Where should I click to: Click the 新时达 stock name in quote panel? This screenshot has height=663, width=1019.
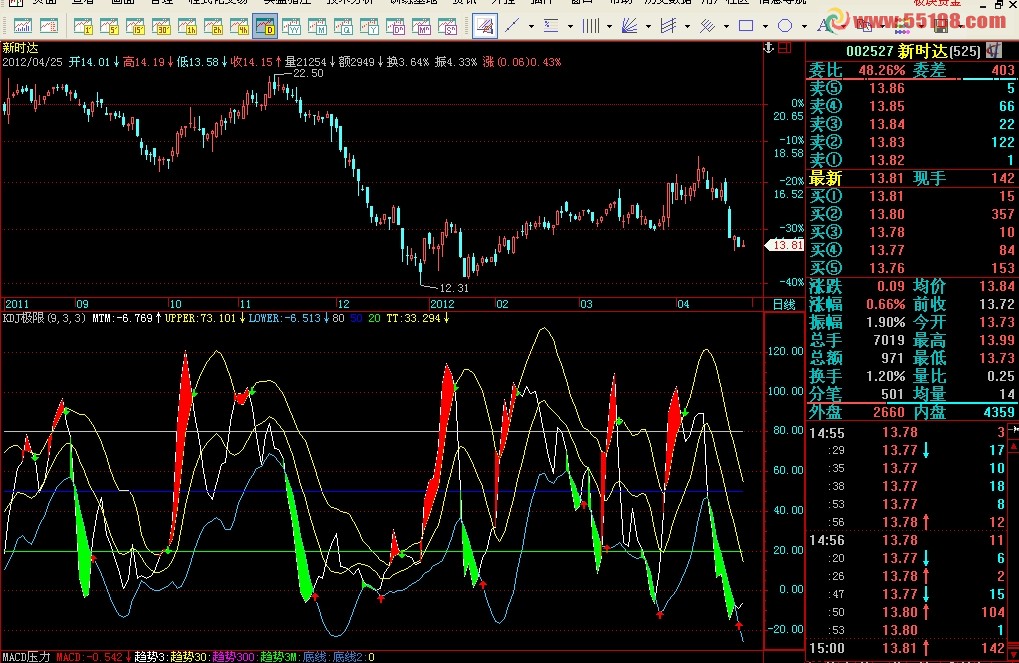click(x=923, y=50)
